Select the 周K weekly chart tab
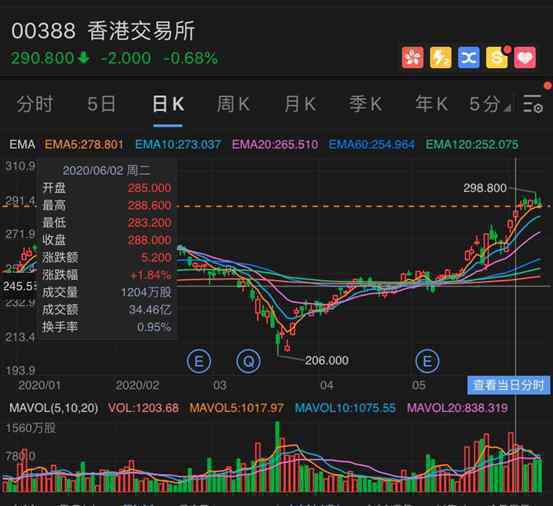This screenshot has width=553, height=506. [233, 104]
